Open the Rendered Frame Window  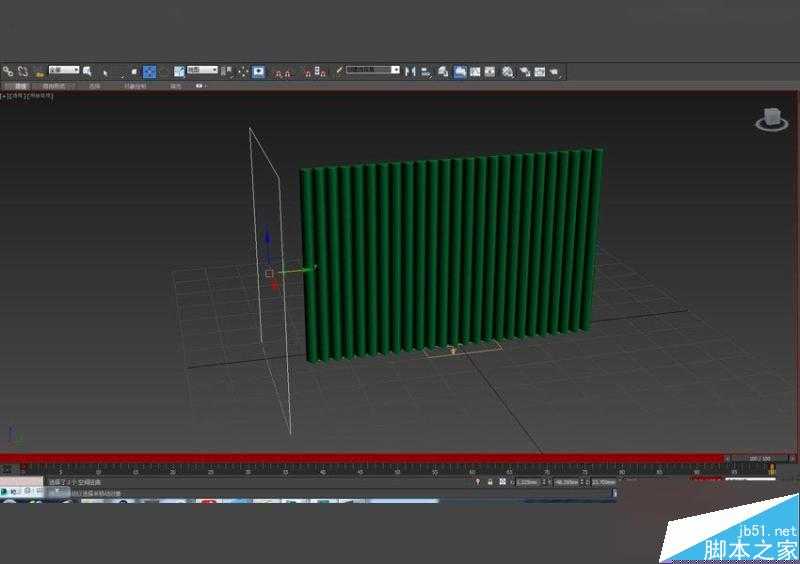(540, 72)
